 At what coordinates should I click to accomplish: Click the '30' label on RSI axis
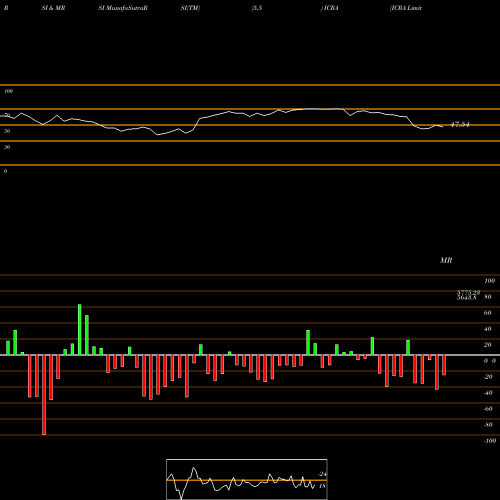pos(7,147)
